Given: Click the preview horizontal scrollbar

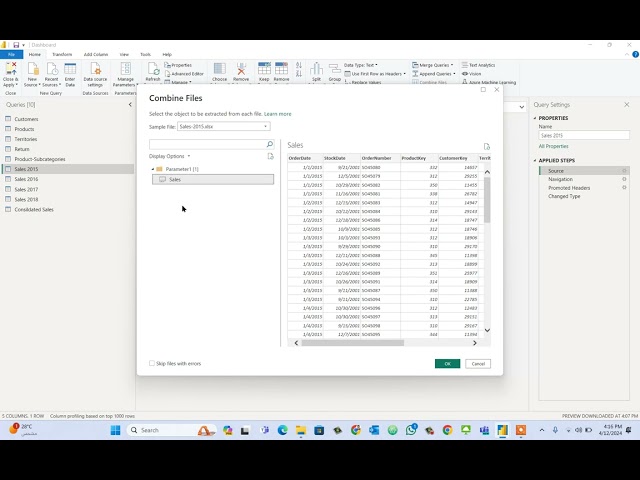Looking at the screenshot, I should point(353,343).
